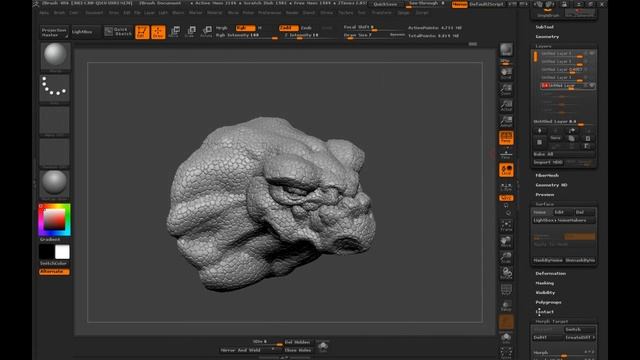Toggle visibility eye of the recording layer
The height and width of the screenshot is (360, 640).
[x=592, y=85]
